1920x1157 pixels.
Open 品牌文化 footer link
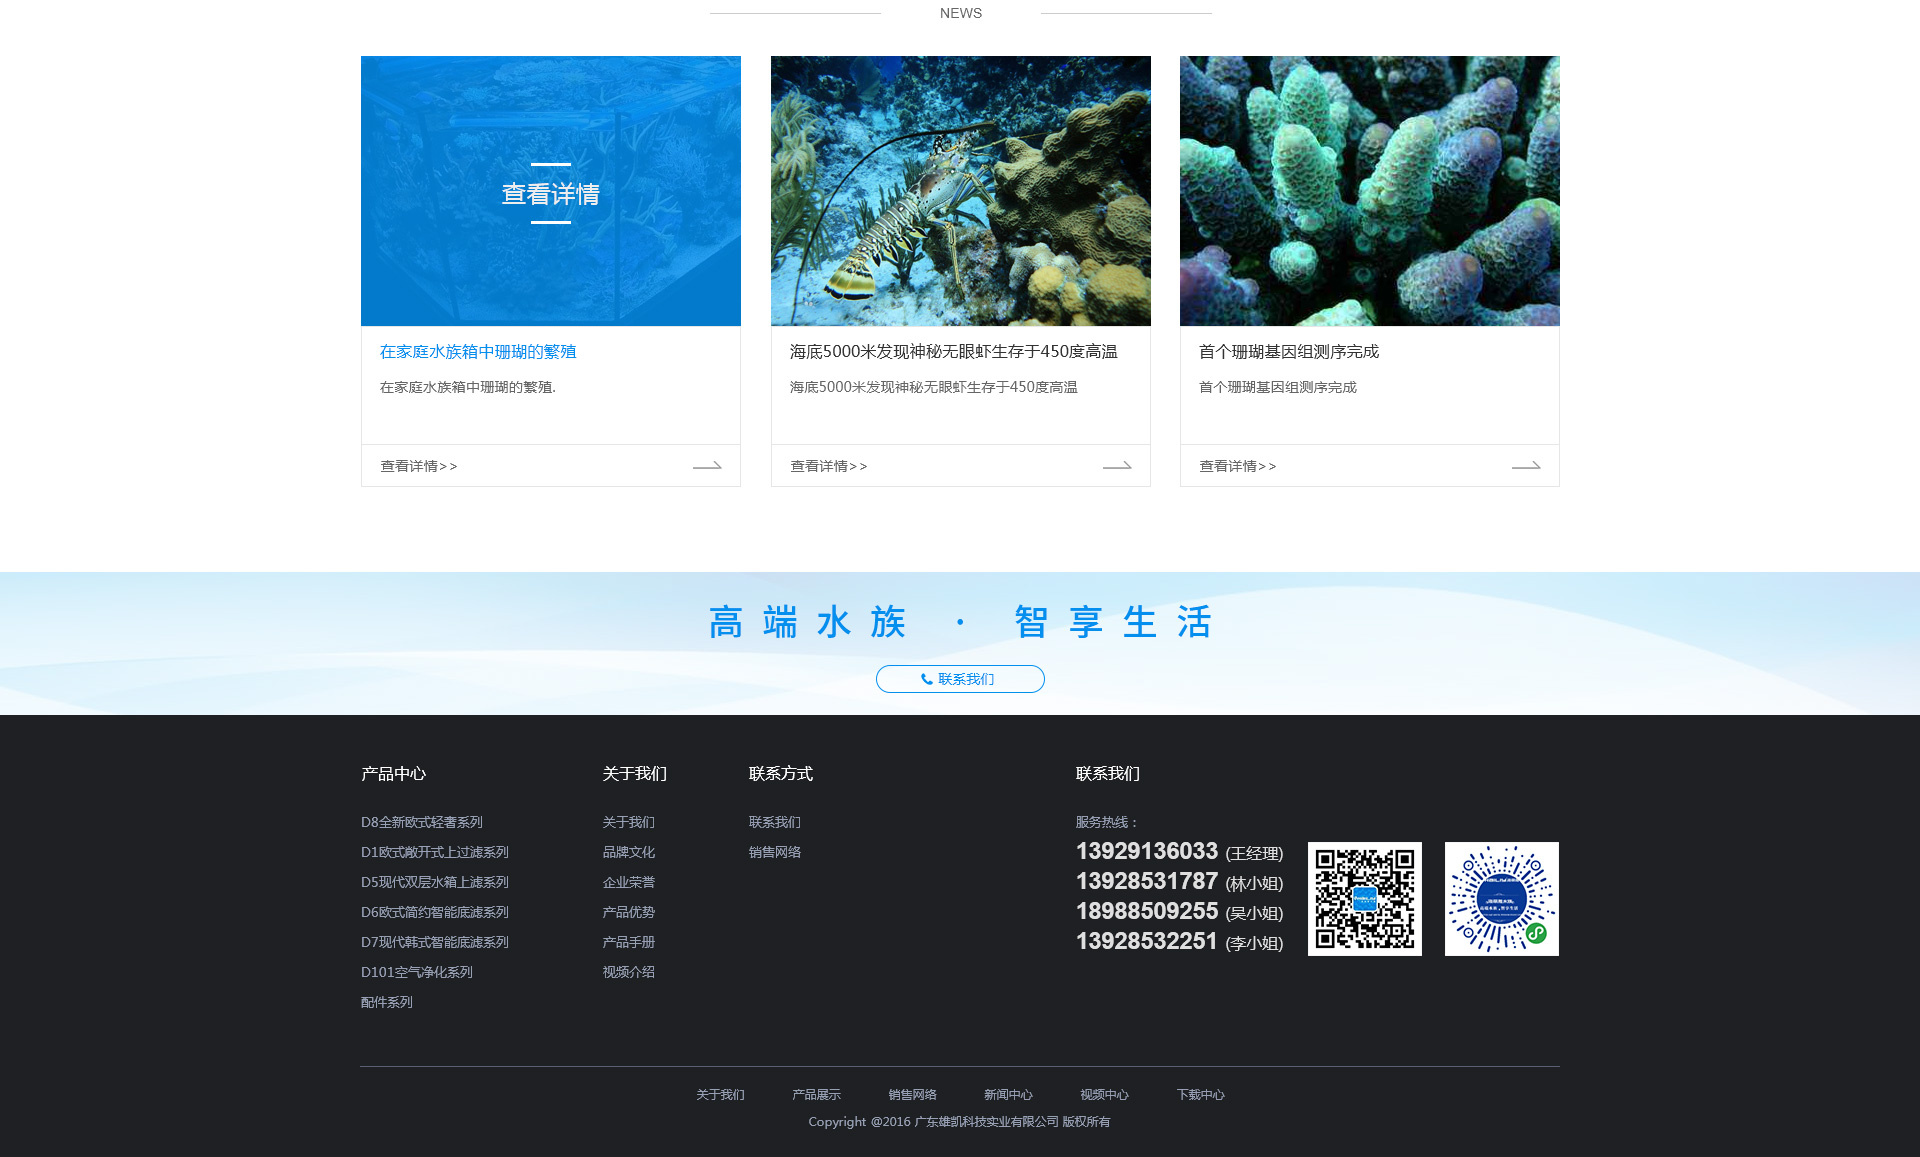[x=628, y=852]
